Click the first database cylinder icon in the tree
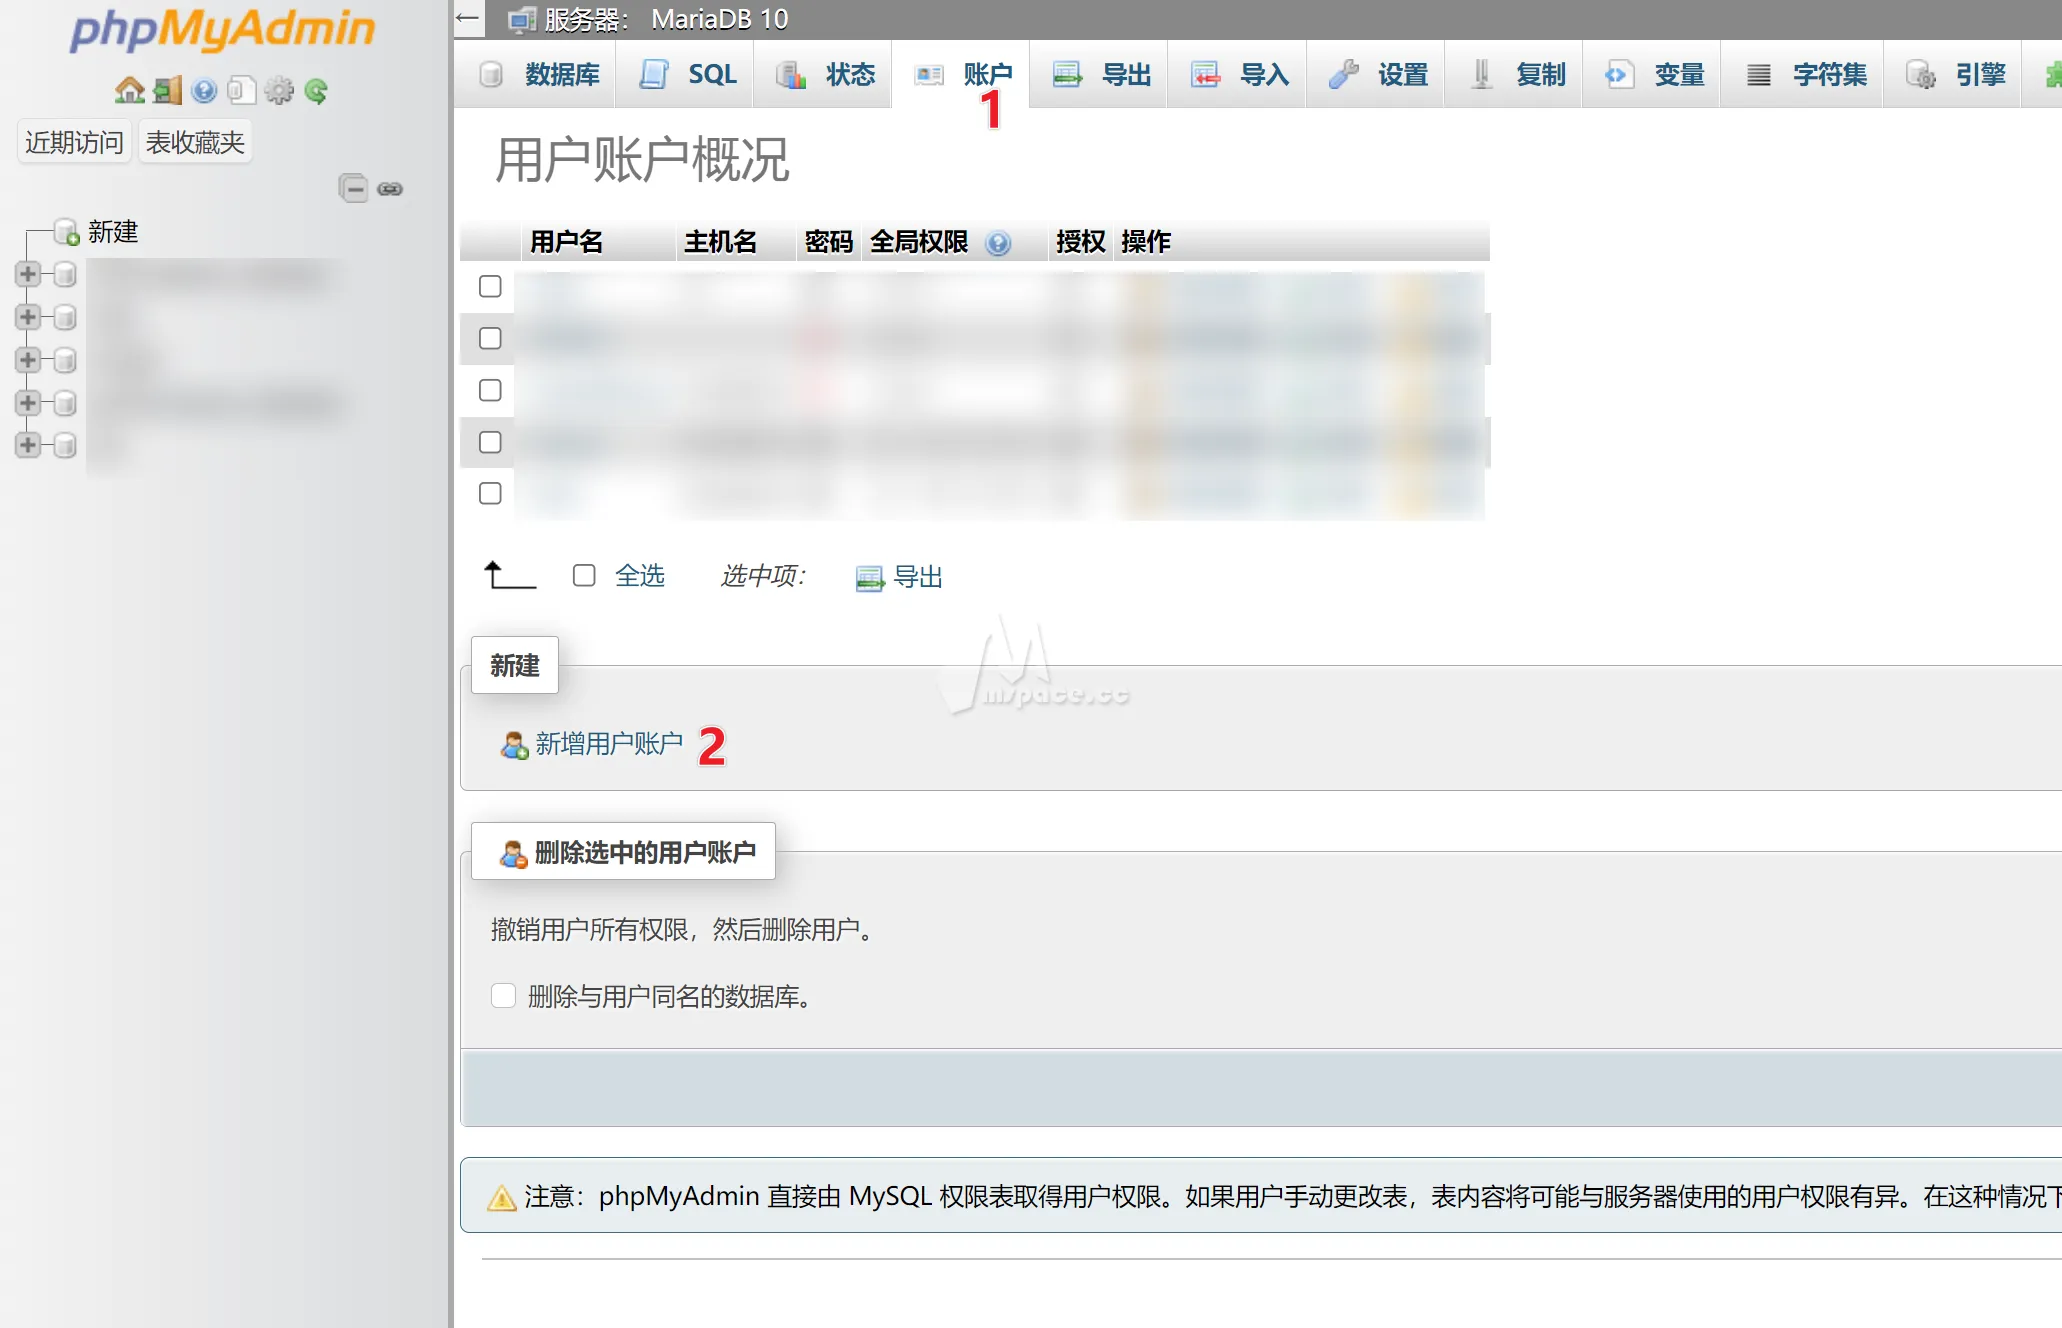This screenshot has width=2062, height=1328. [65, 274]
